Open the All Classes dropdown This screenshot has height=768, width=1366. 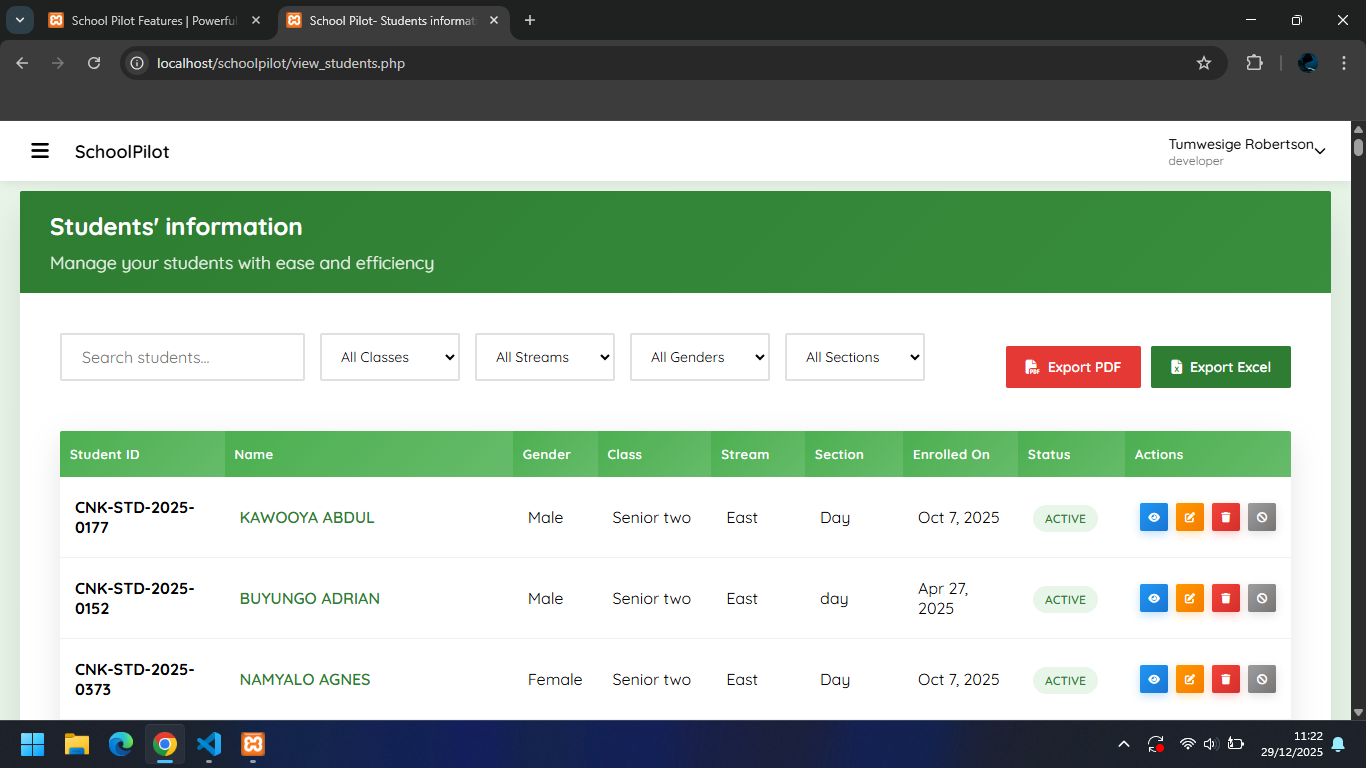pyautogui.click(x=389, y=357)
